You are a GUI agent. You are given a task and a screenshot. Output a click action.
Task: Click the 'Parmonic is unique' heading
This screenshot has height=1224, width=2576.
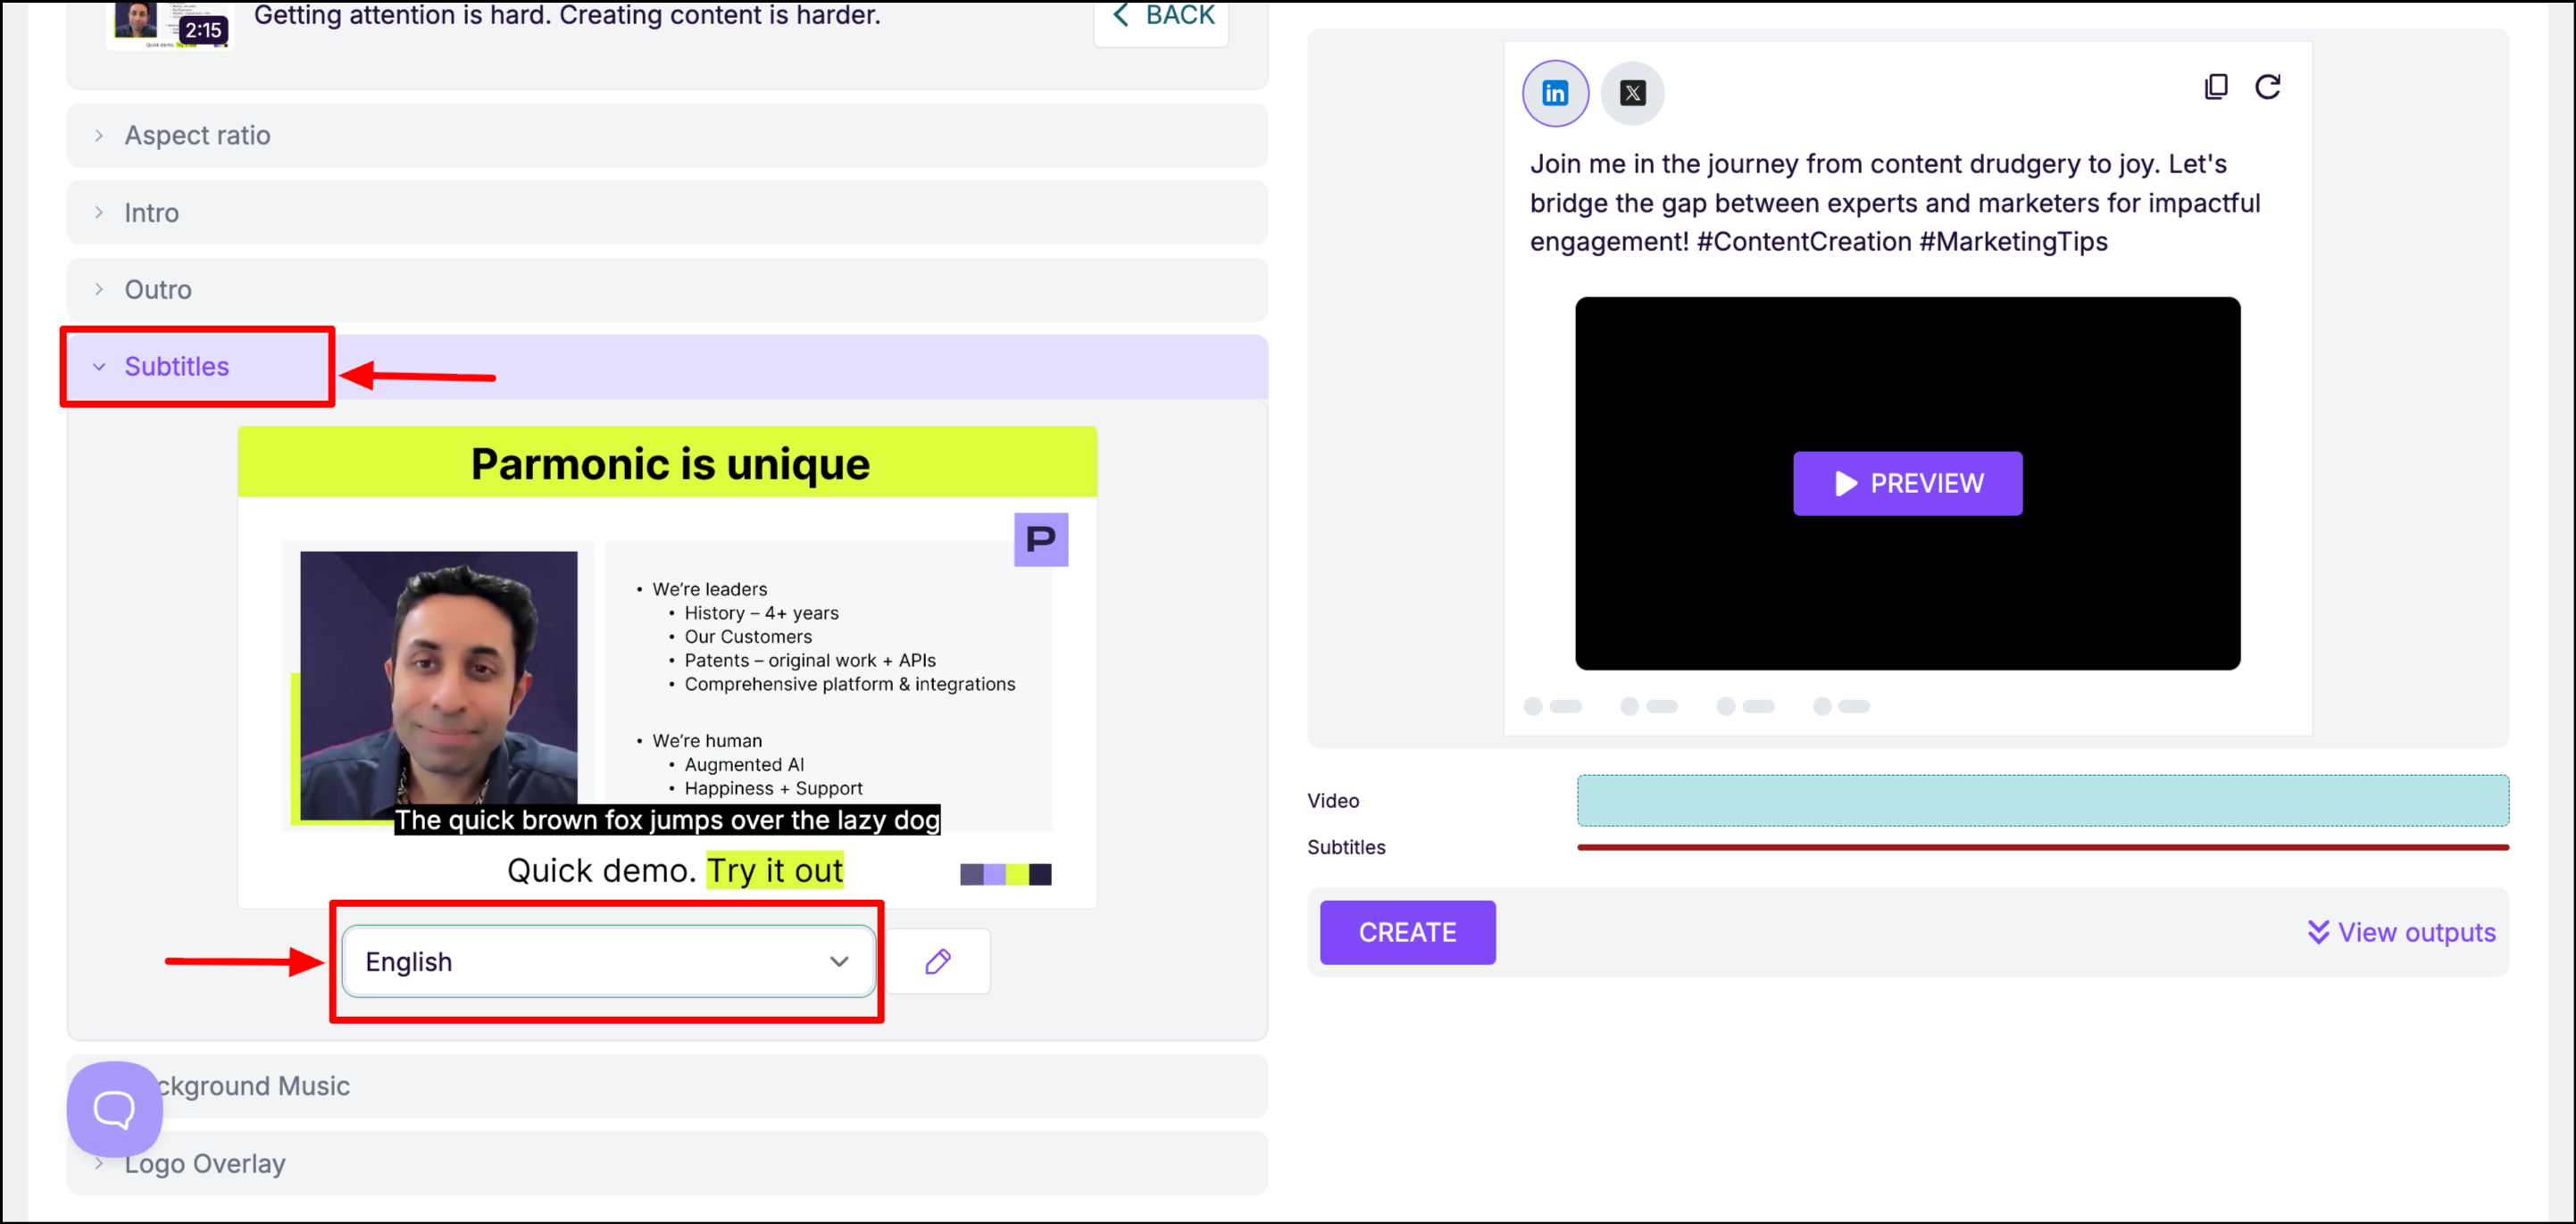[x=670, y=463]
